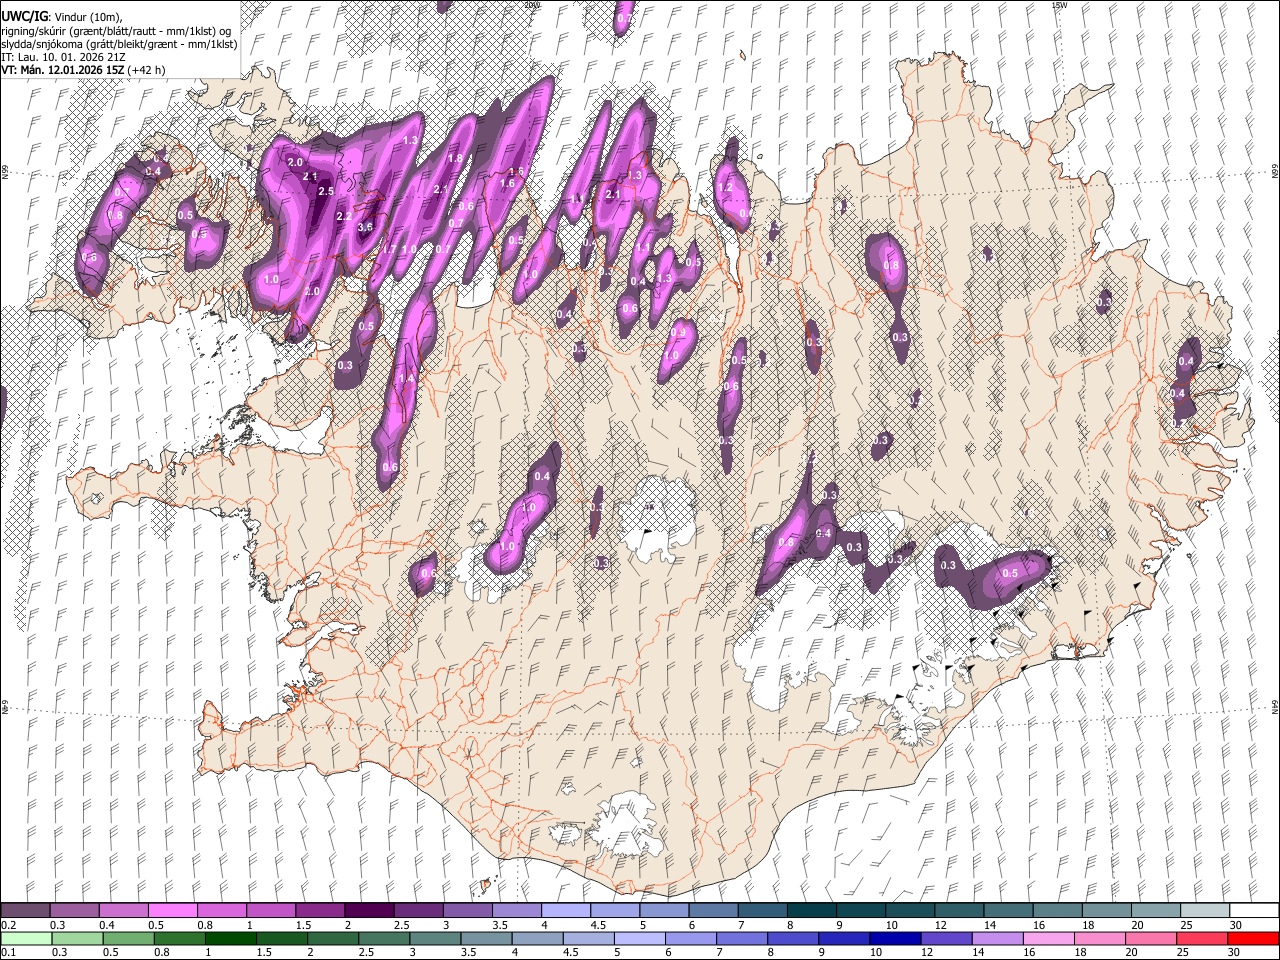
Task: Click the '1.2' snowfall value on the map
Action: [x=726, y=188]
